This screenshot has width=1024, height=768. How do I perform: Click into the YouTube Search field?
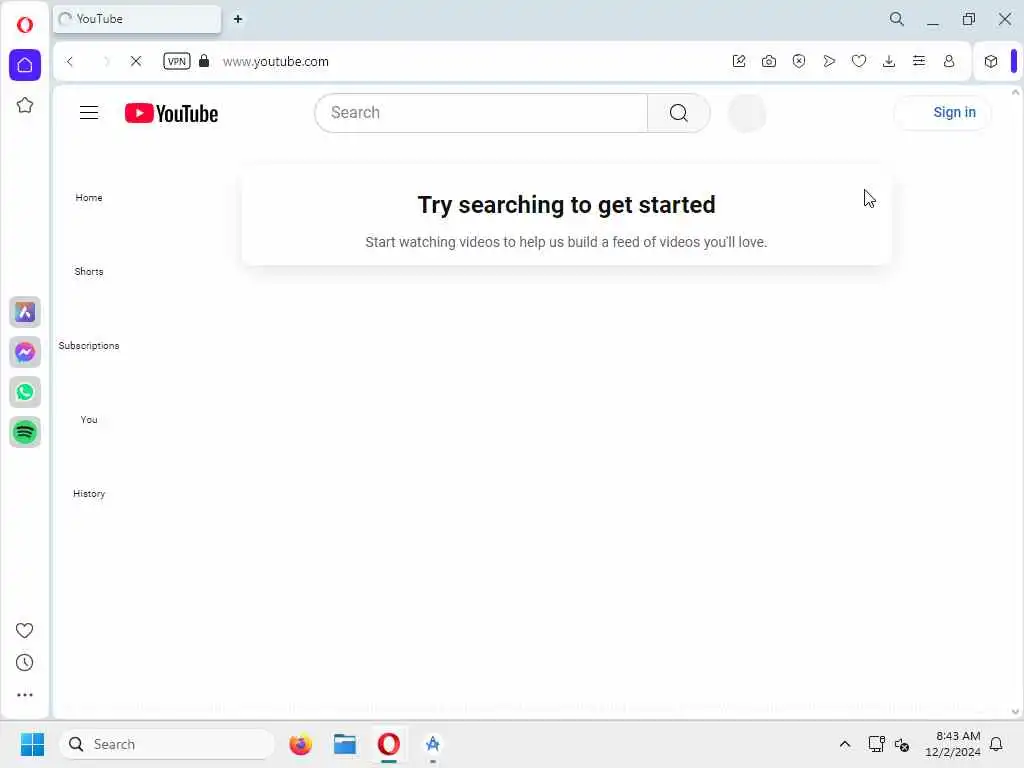tap(481, 113)
